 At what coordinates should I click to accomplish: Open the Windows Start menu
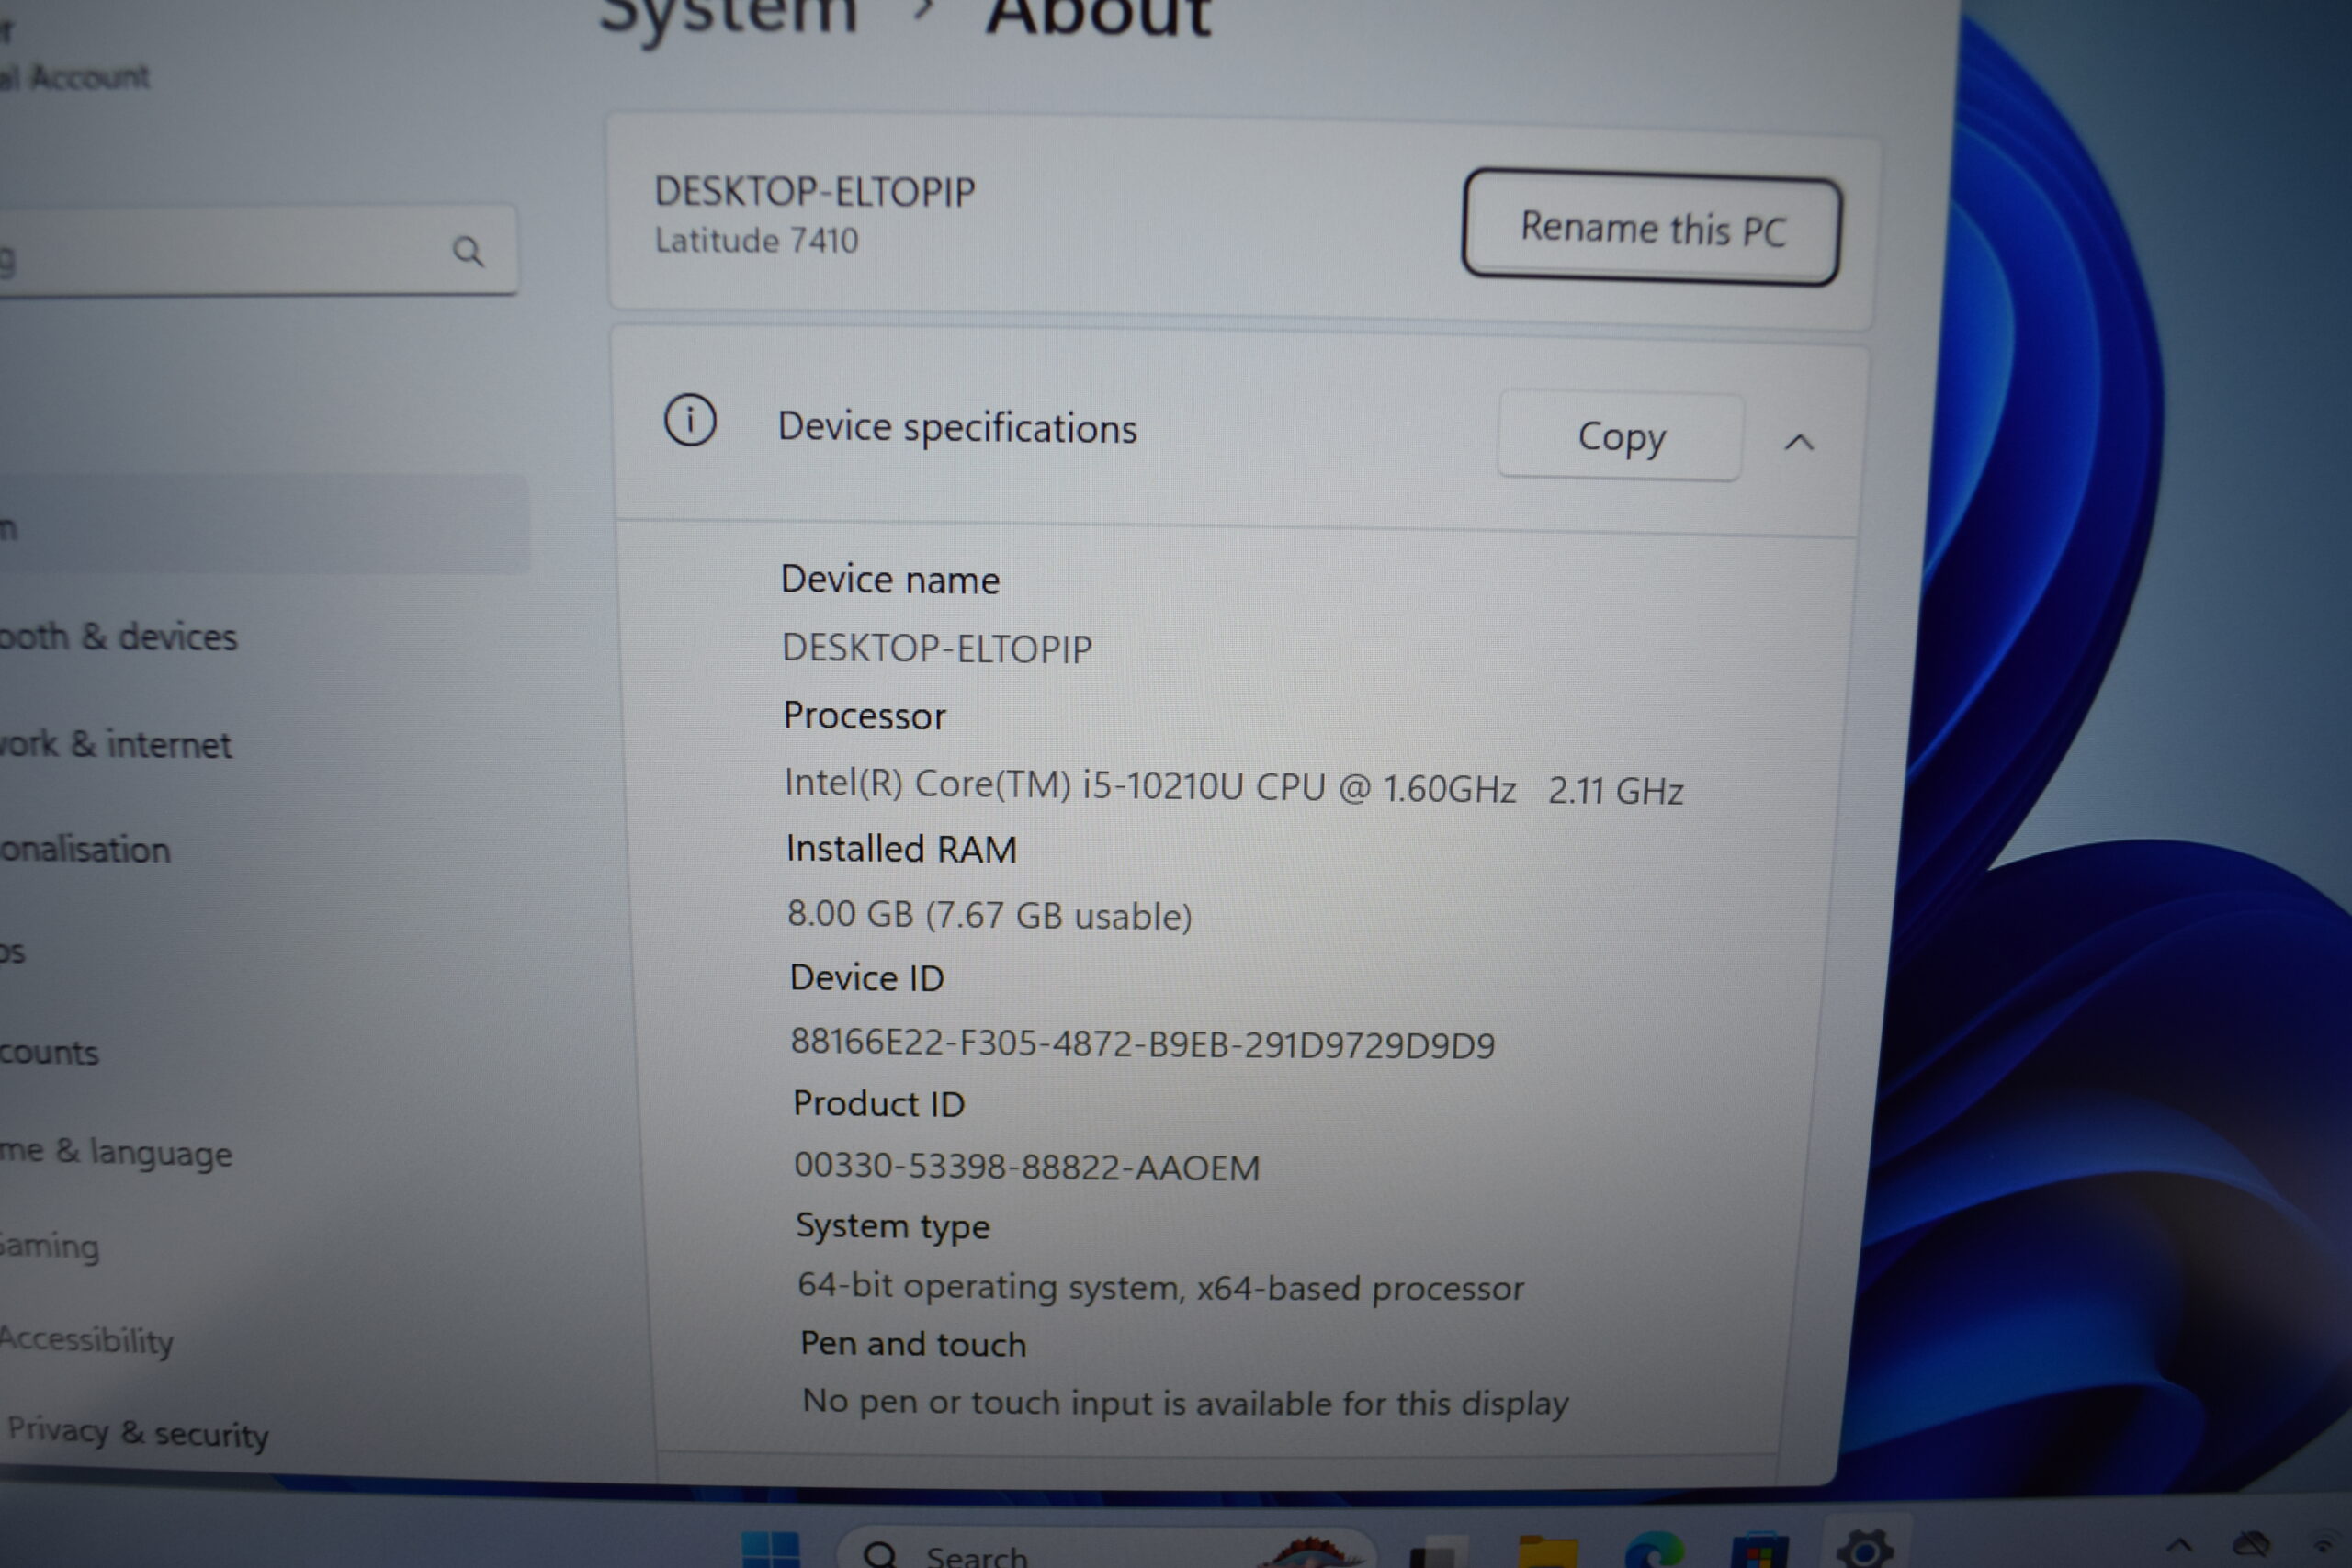pos(770,1550)
